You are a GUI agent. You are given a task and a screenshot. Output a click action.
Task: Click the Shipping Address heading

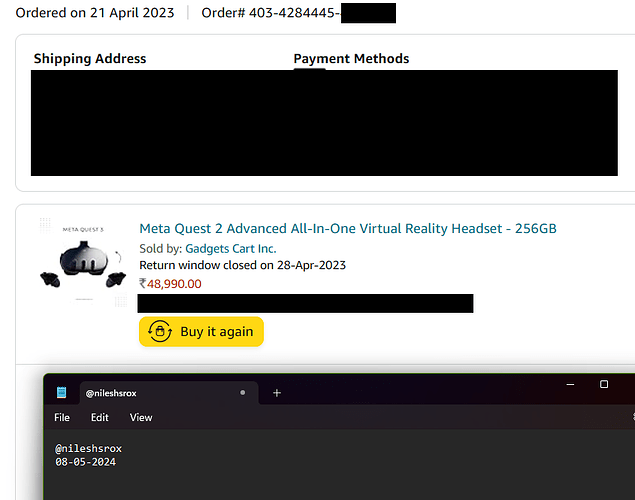pos(90,59)
